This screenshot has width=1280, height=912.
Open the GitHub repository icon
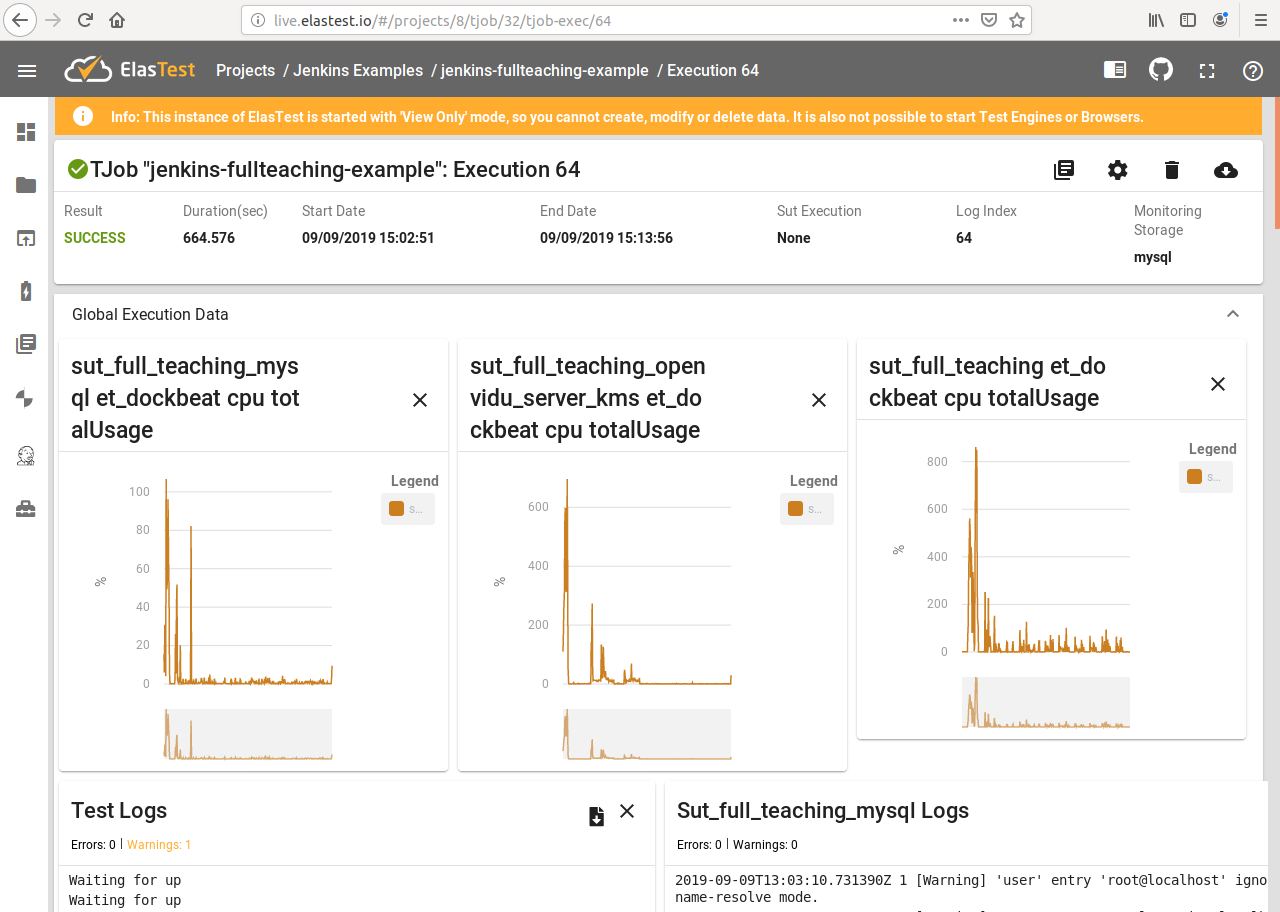point(1160,70)
